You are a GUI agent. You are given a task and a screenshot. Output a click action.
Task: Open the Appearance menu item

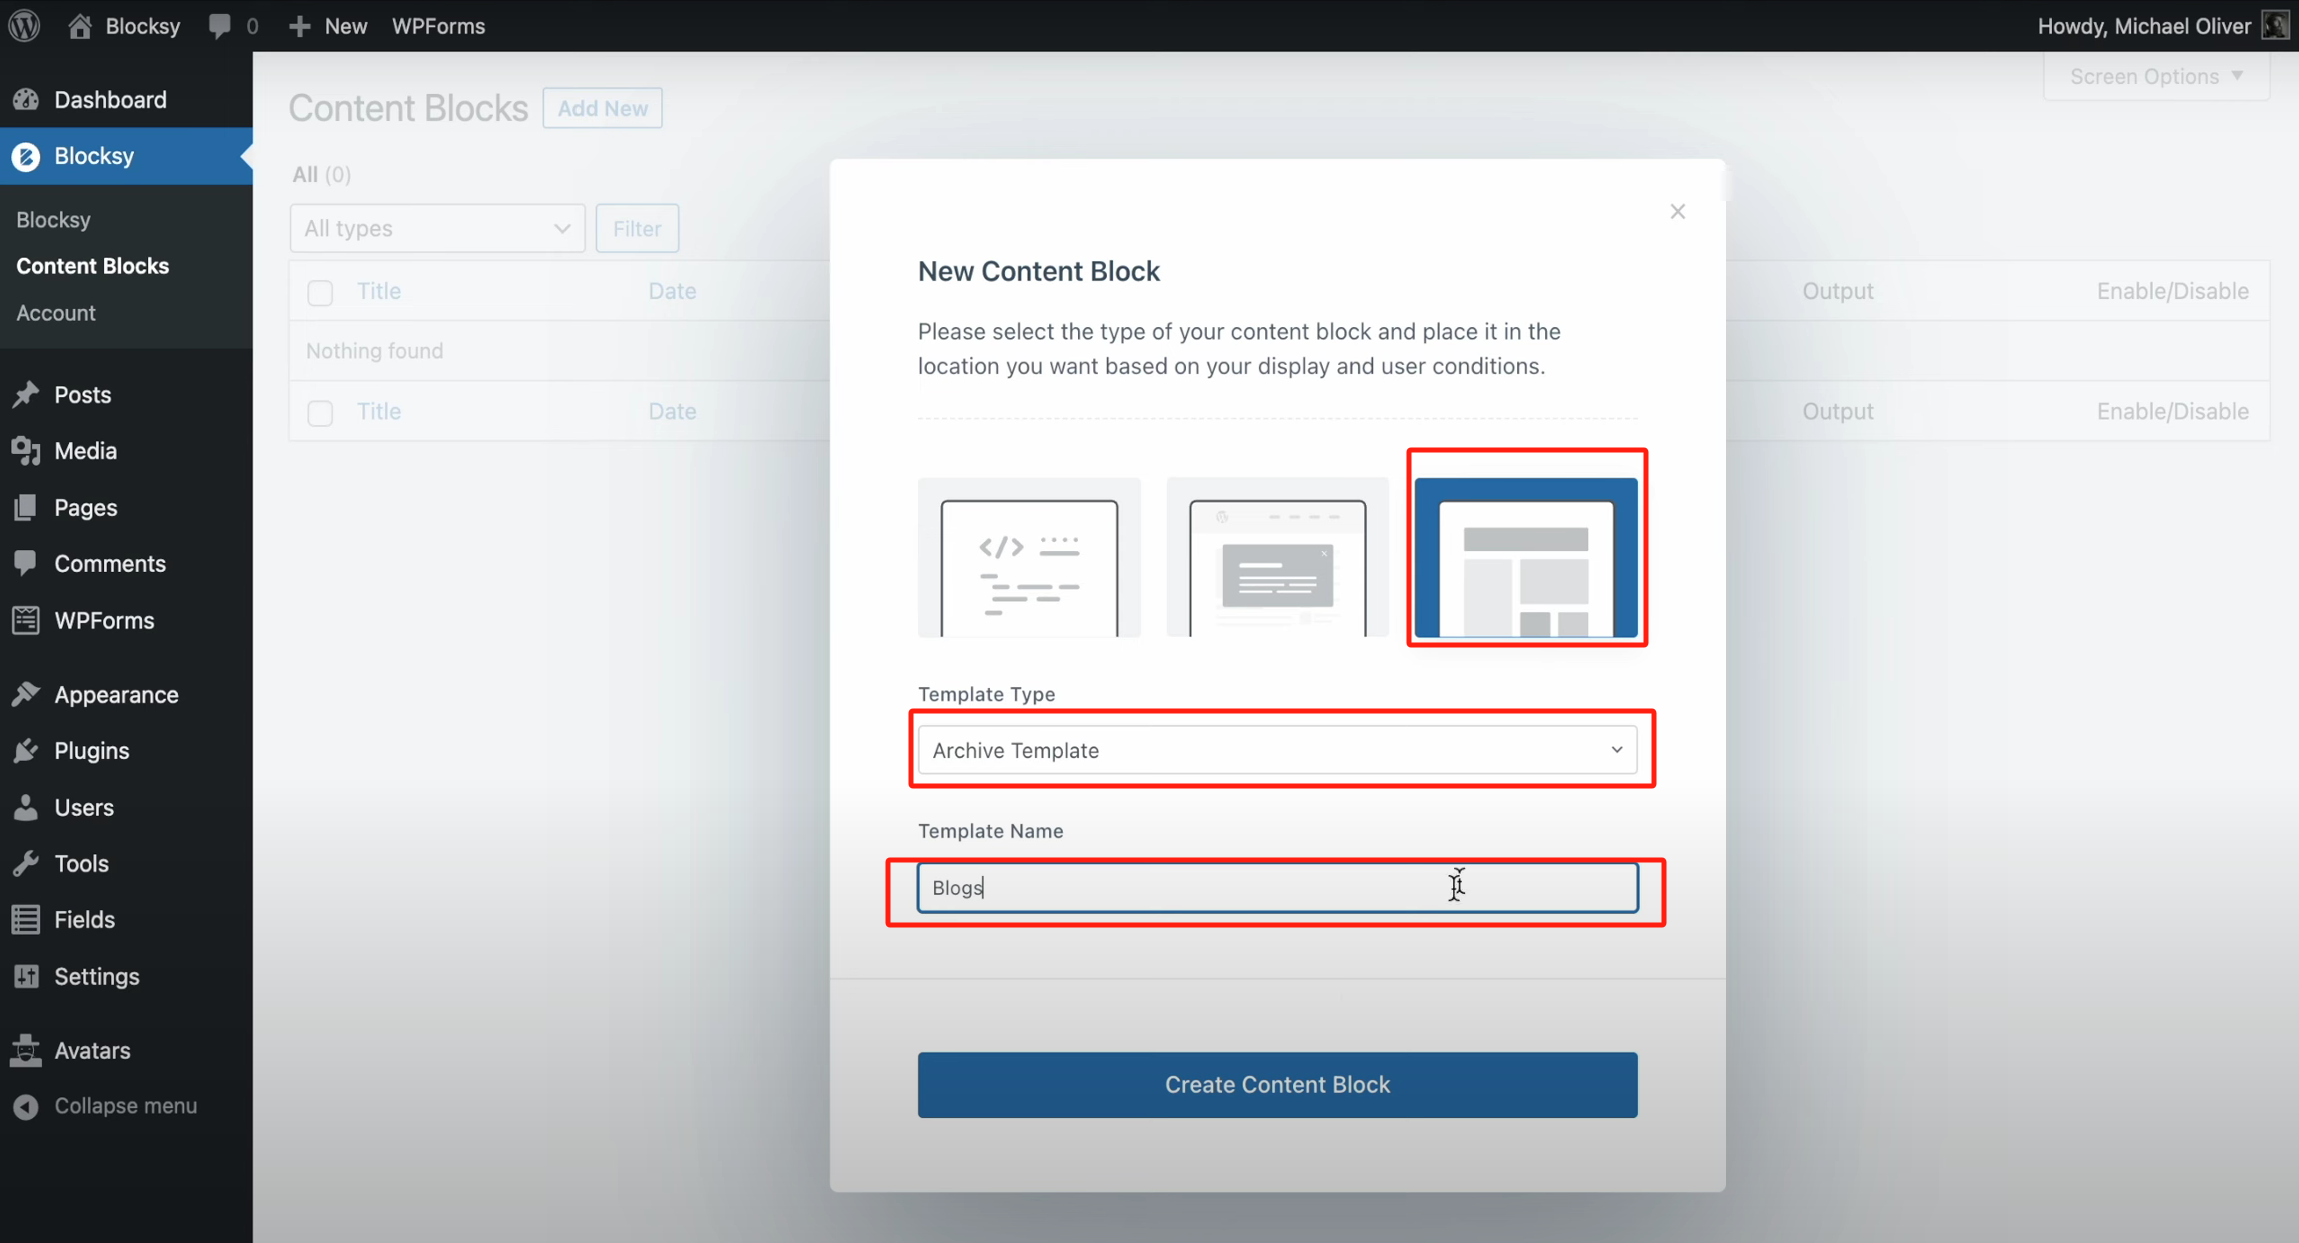(x=116, y=694)
